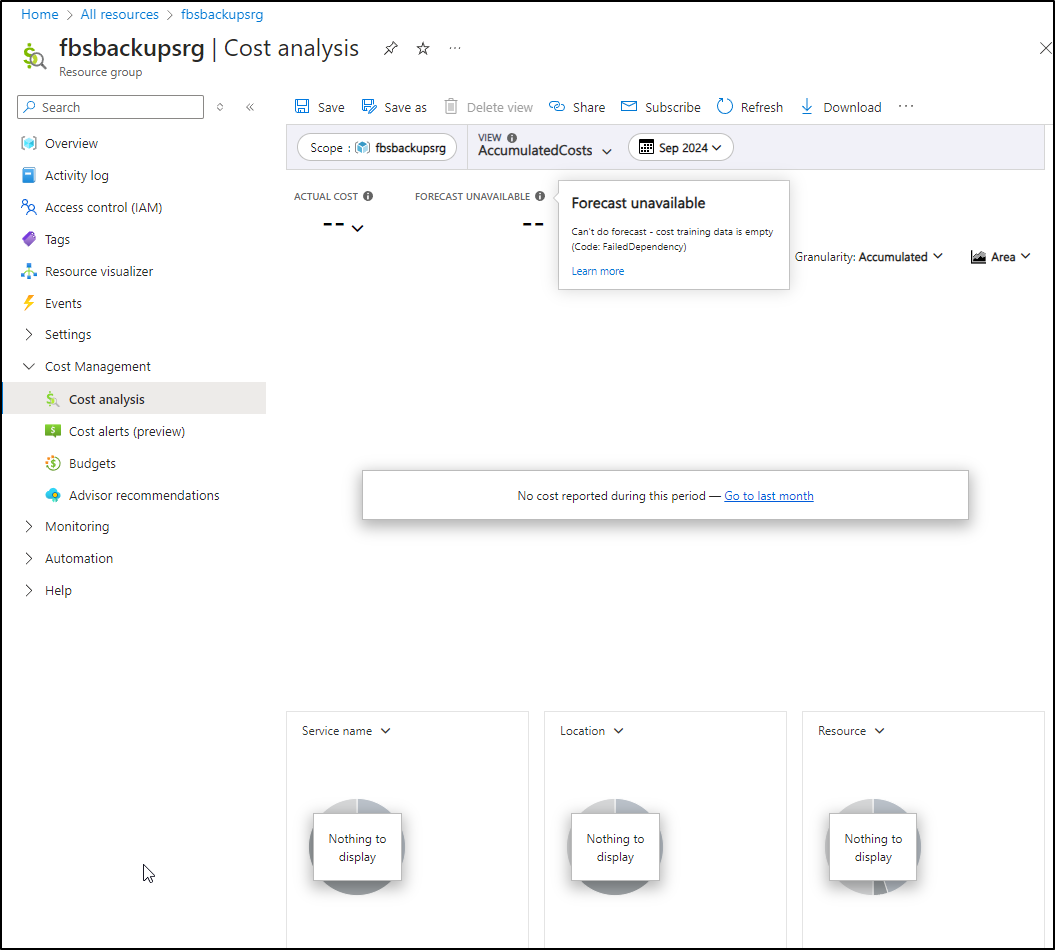Screen dimensions: 1055x950
Task: Collapse the sidebar with the double chevron
Action: coord(250,107)
